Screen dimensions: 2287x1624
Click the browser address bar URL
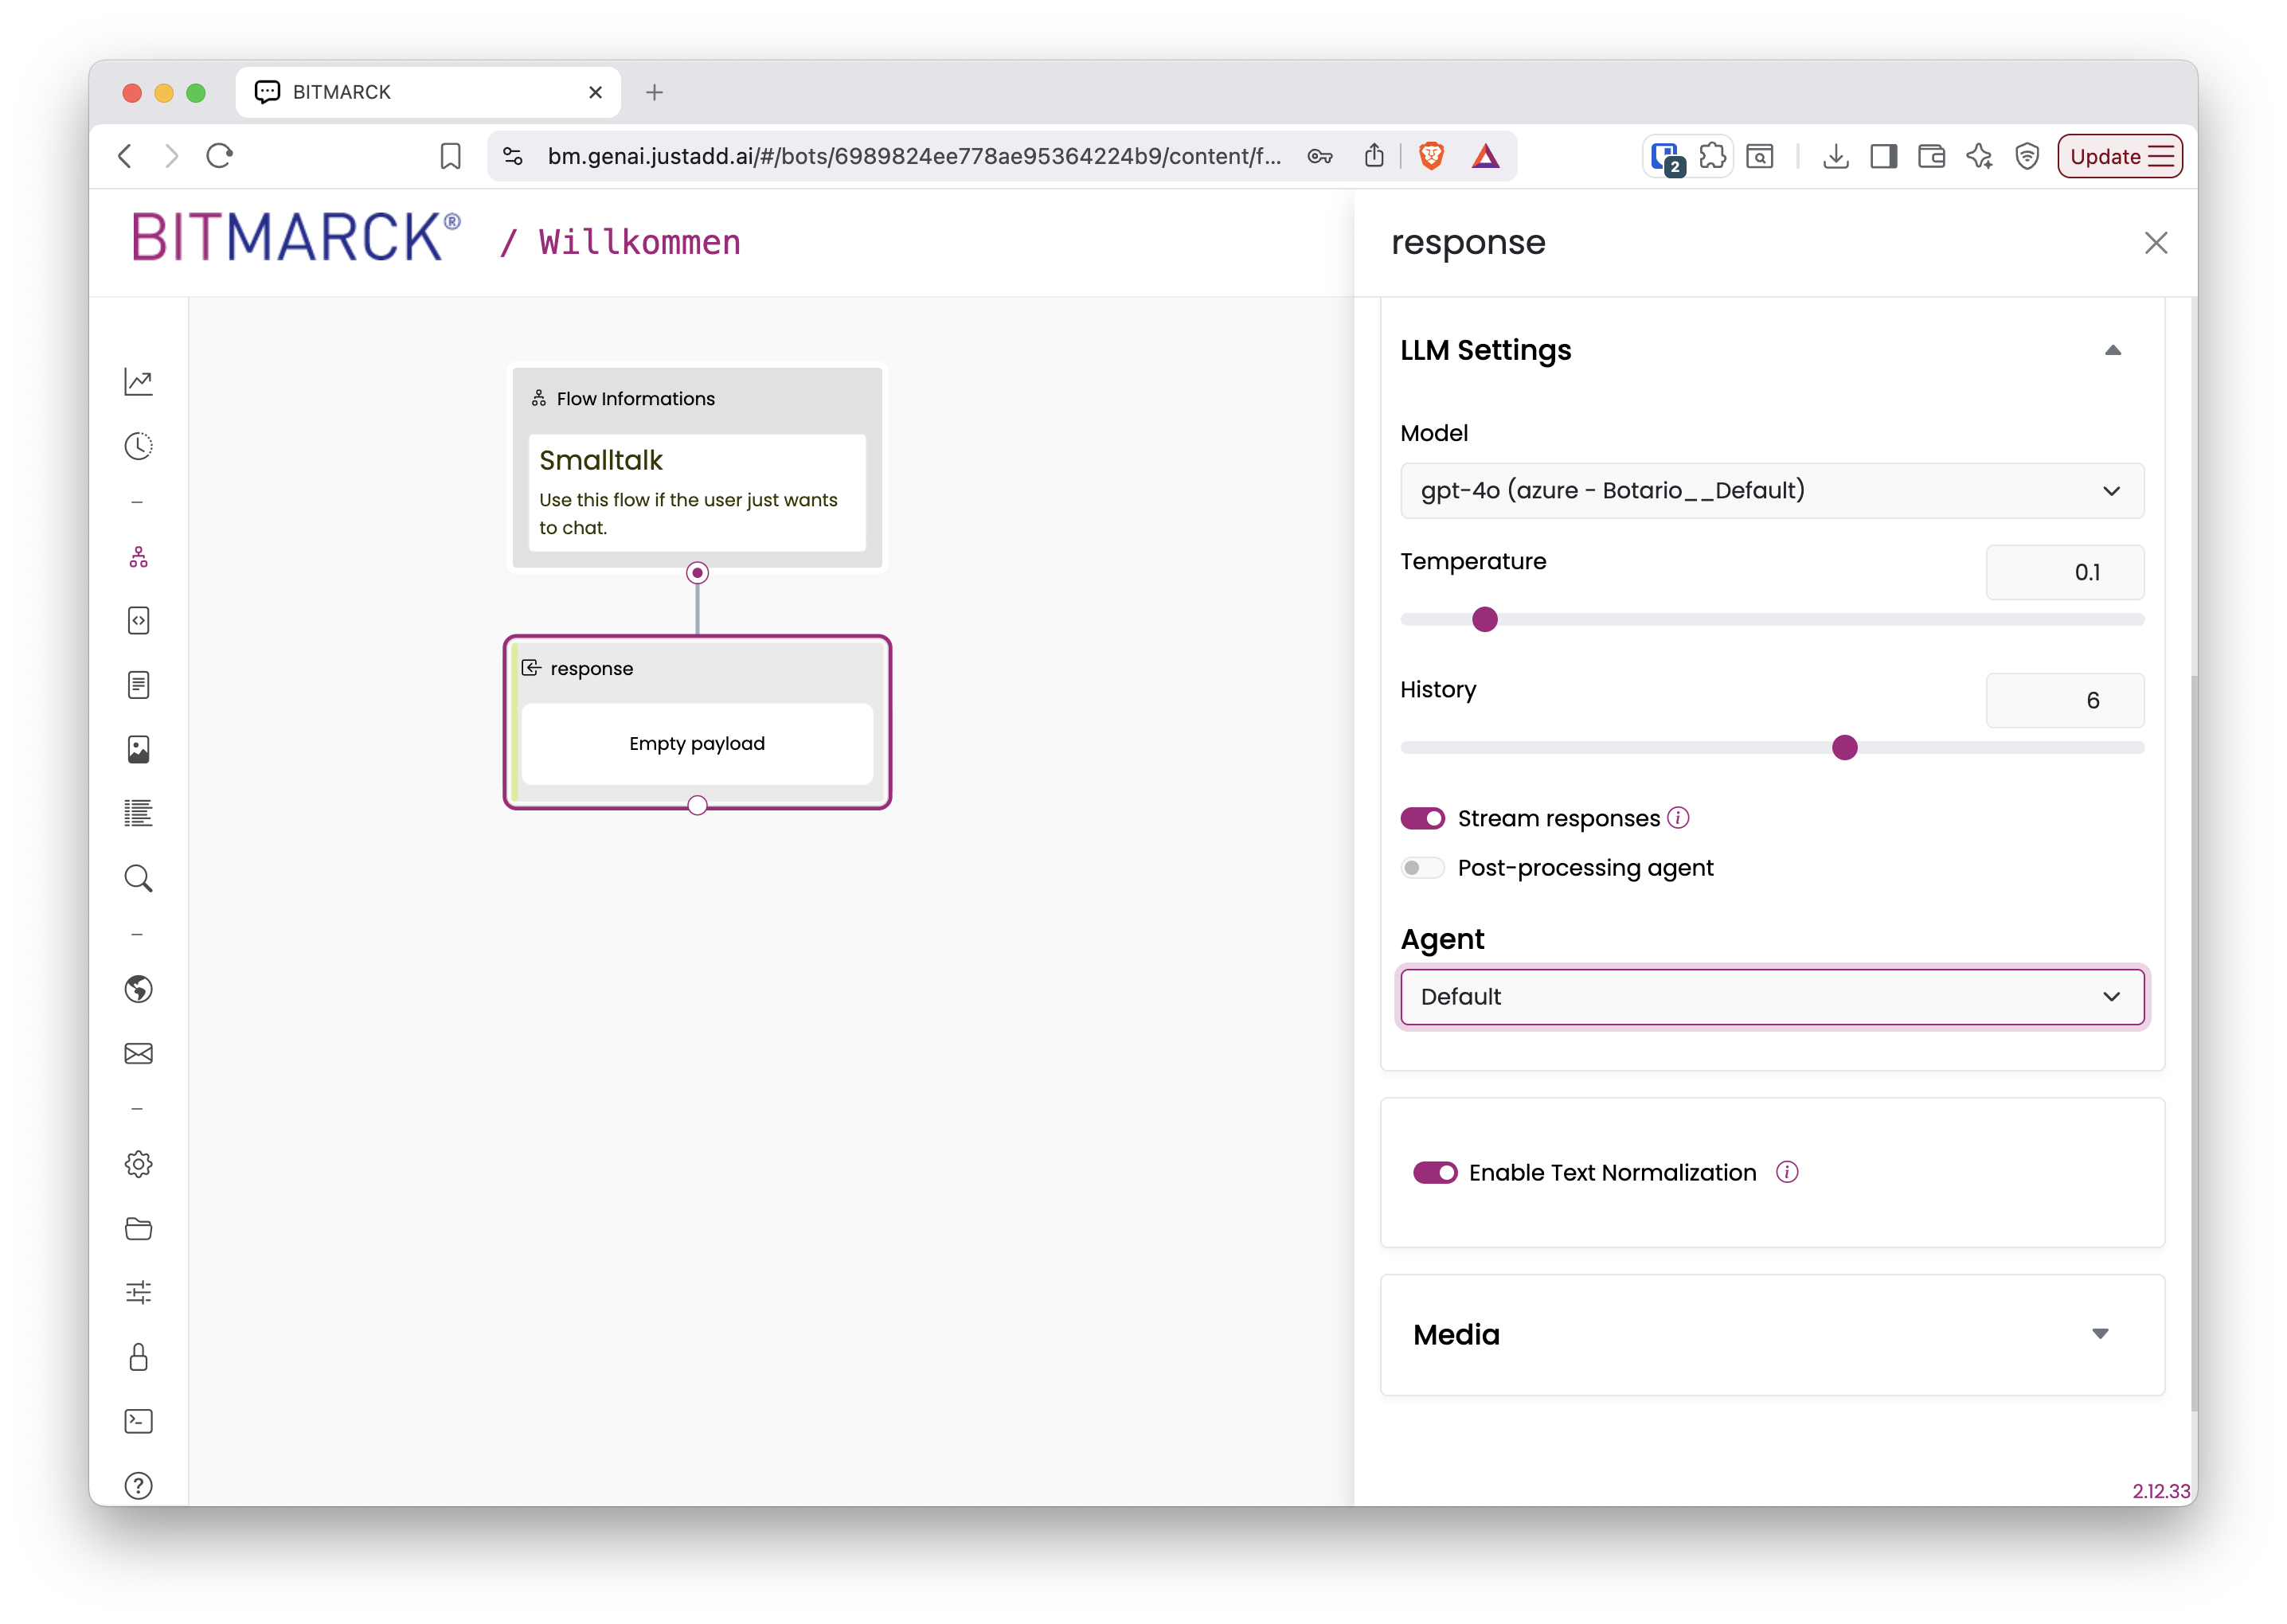point(914,156)
